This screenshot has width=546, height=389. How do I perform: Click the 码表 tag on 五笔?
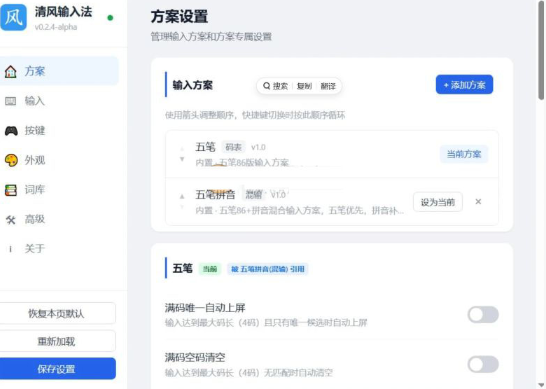coord(233,147)
